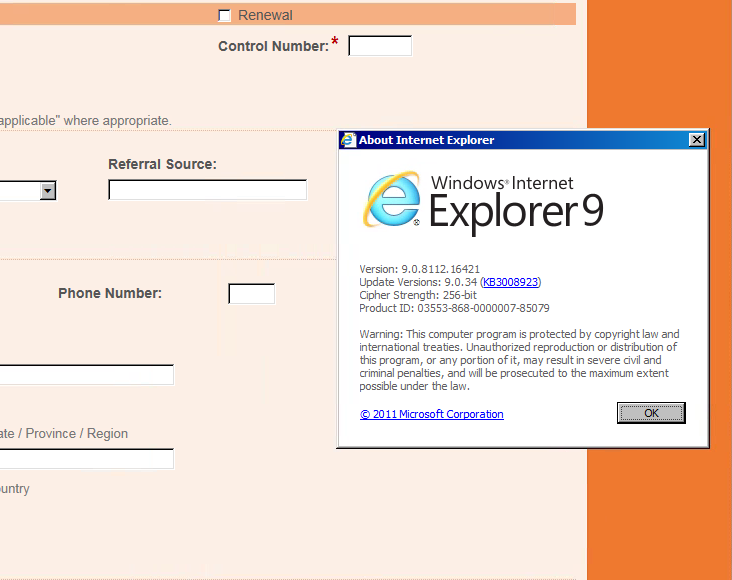This screenshot has height=580, width=732.
Task: Close the About Internet Explorer dialog
Action: 697,140
